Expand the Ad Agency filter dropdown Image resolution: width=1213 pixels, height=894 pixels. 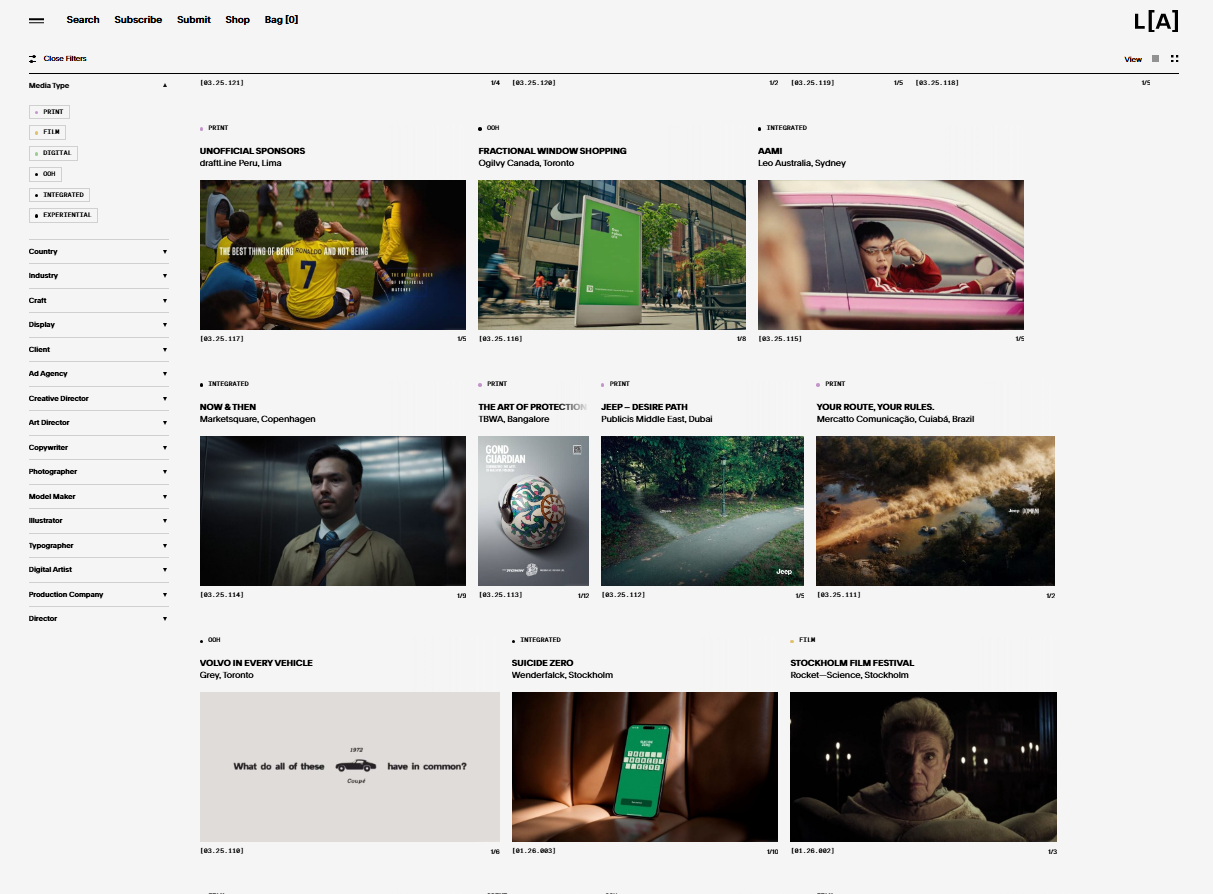(98, 374)
